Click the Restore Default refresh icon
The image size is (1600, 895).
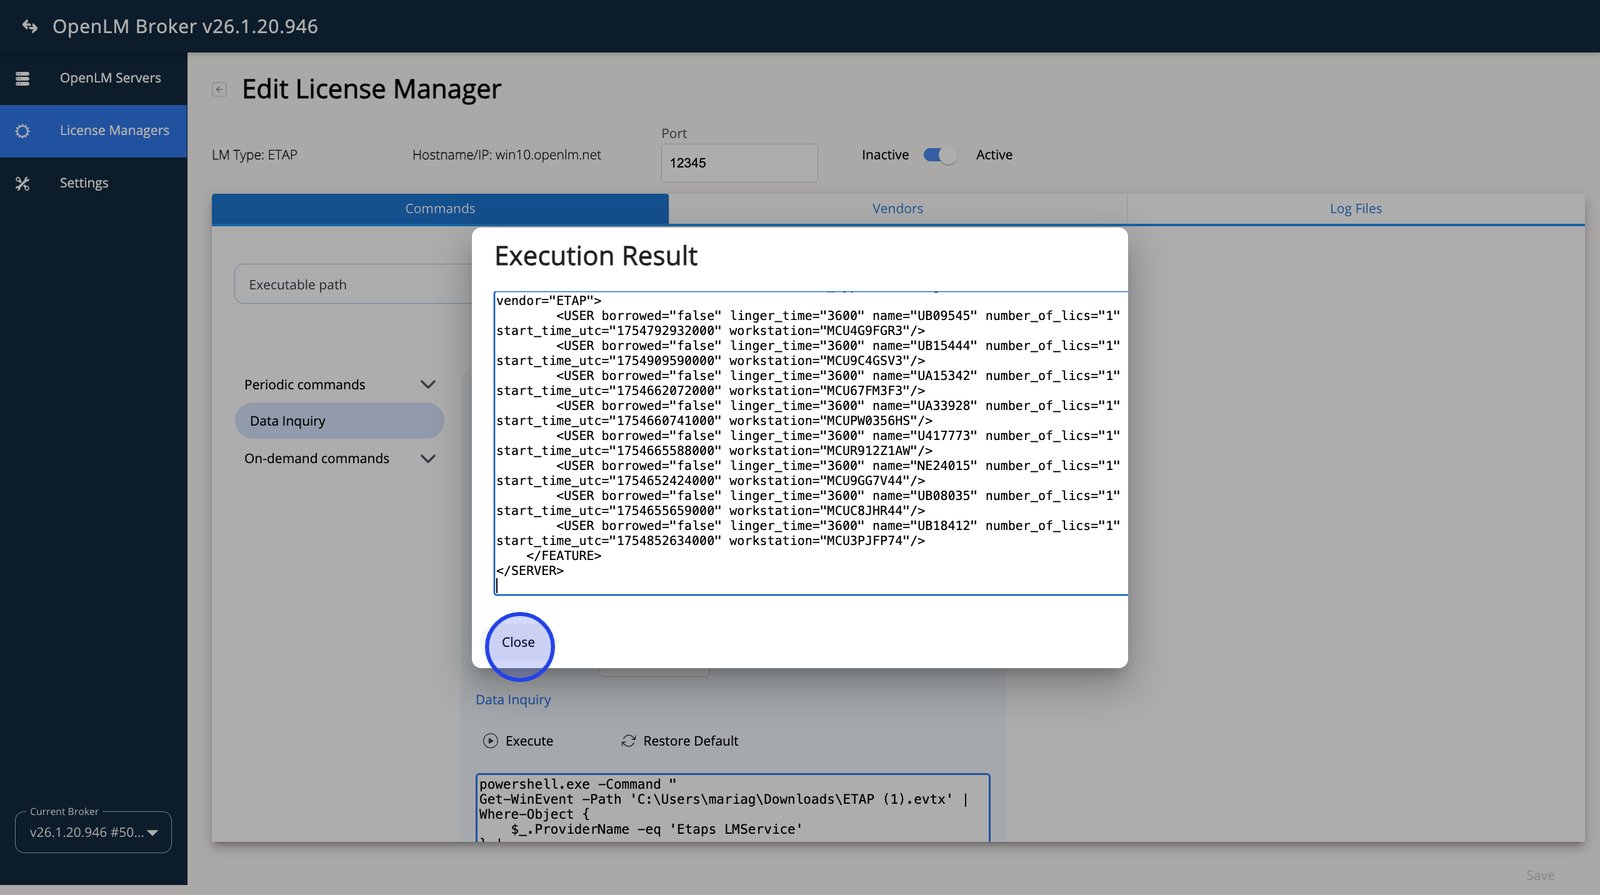pos(628,741)
